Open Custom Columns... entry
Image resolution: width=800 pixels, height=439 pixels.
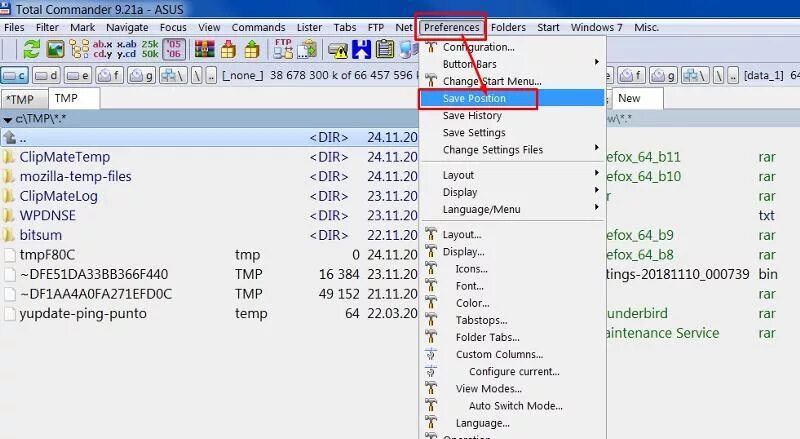(x=512, y=354)
